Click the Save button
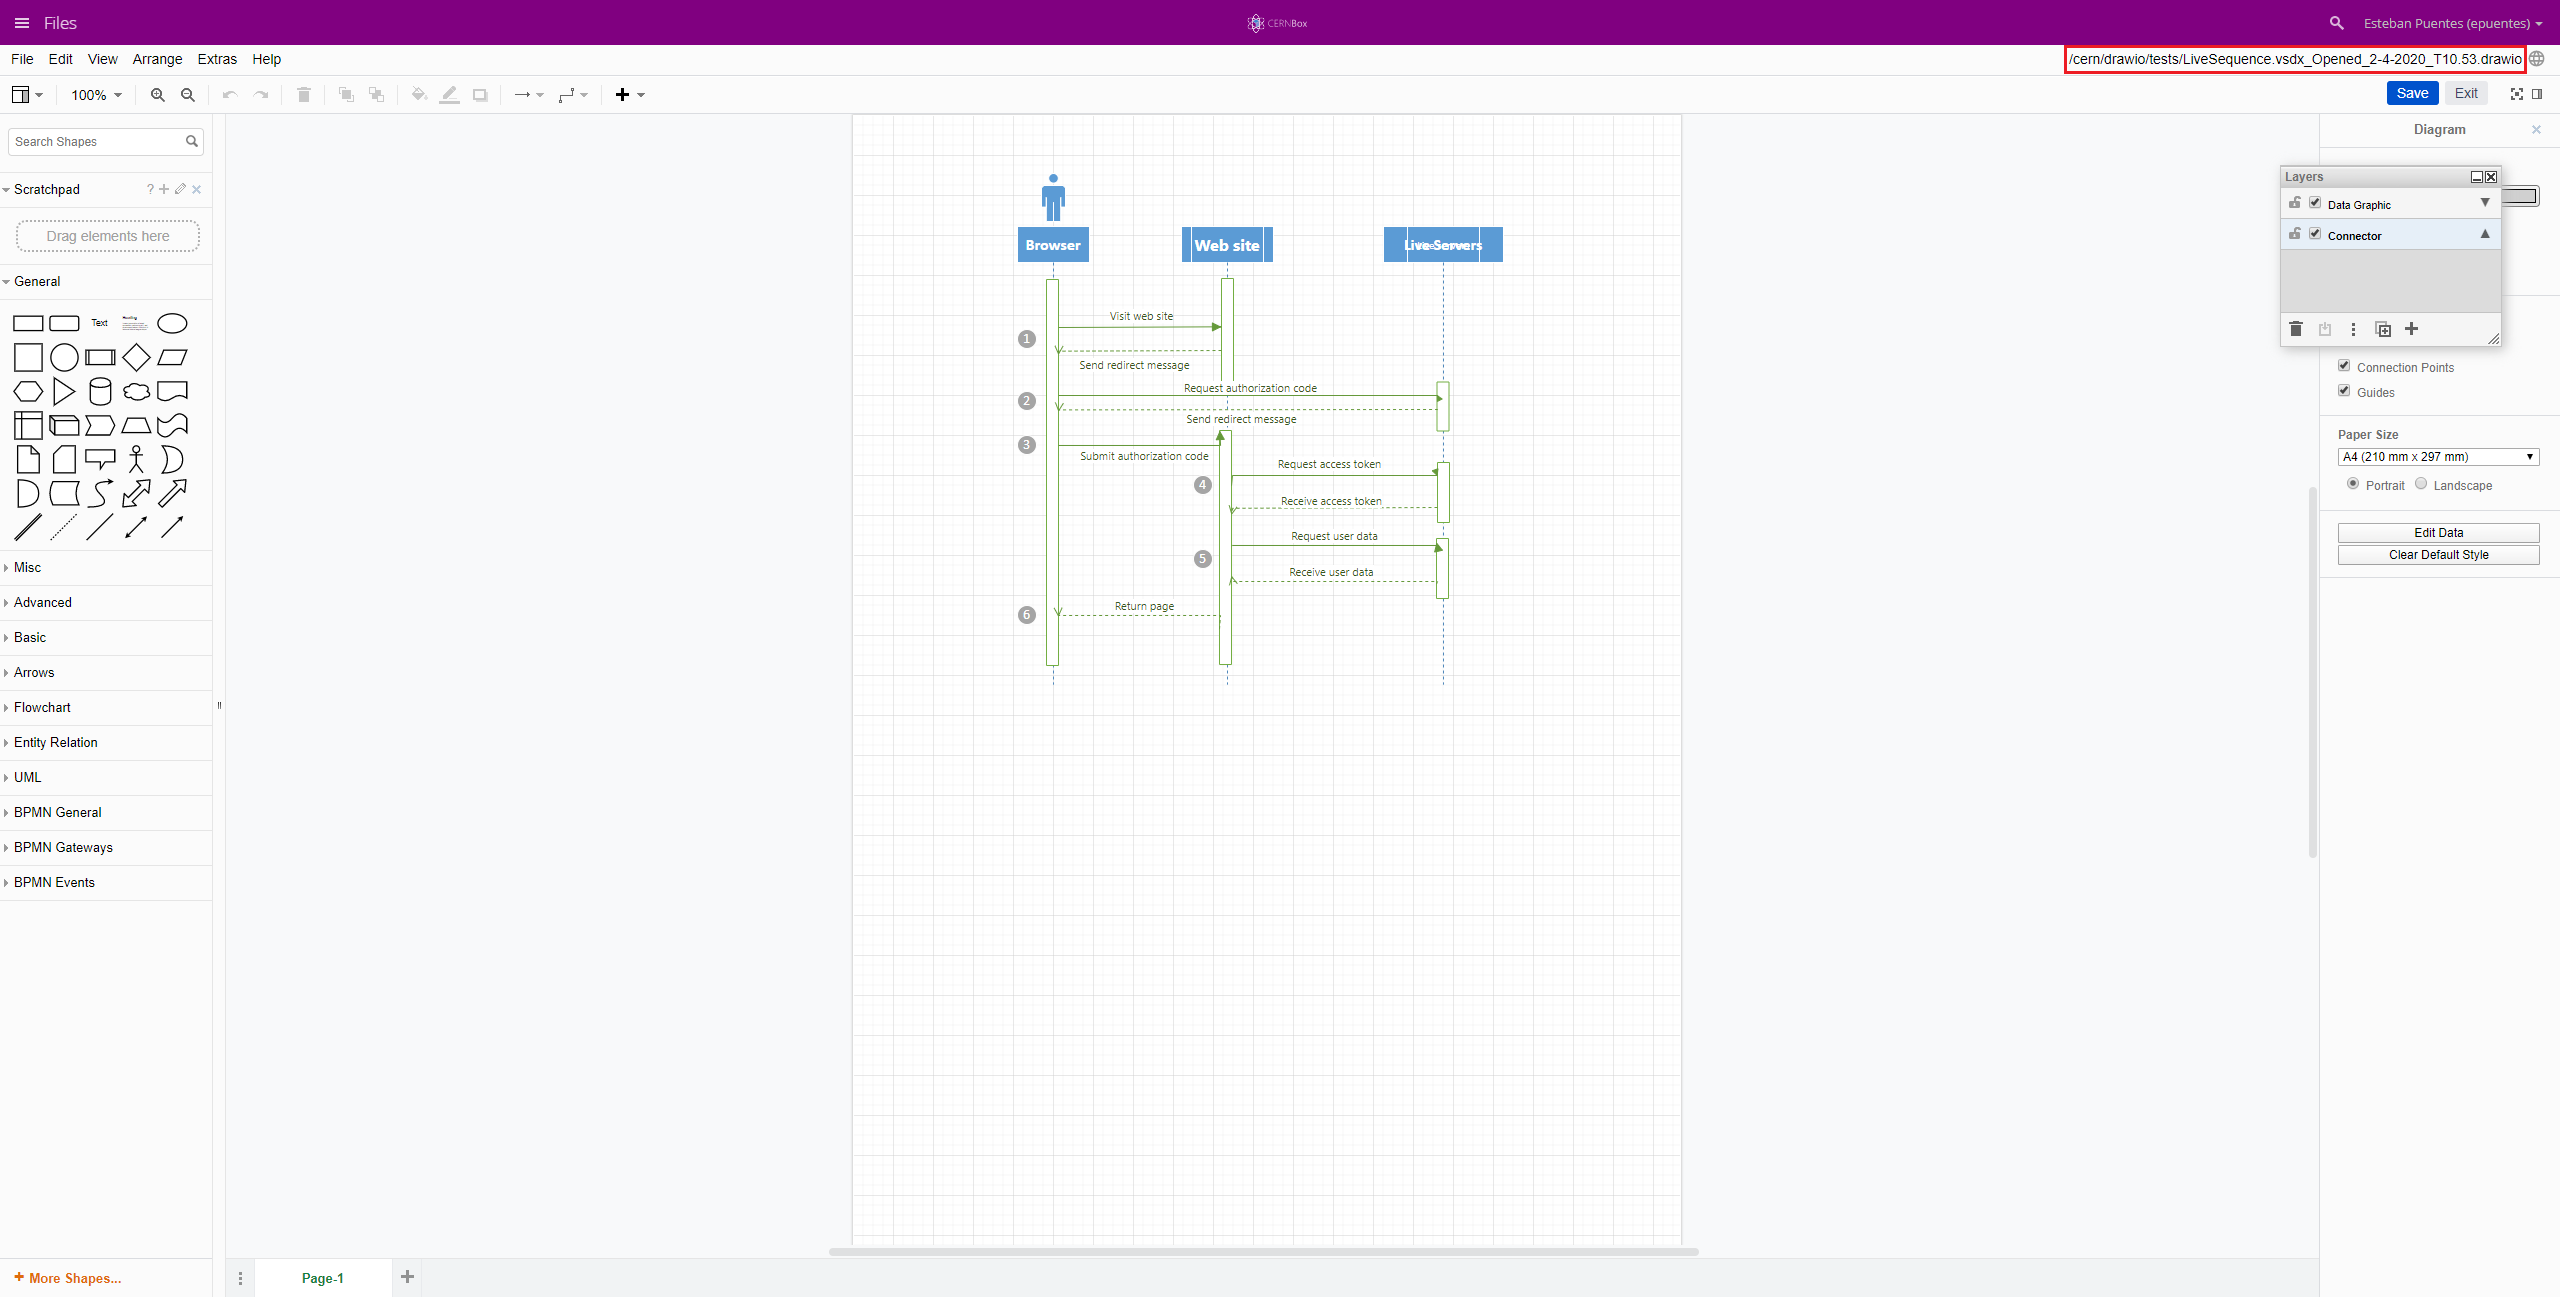2560x1297 pixels. point(2413,94)
